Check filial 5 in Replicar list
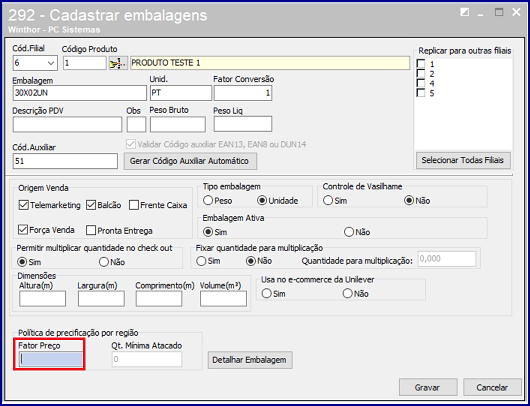Screen dimensions: 530x406 coord(421,93)
